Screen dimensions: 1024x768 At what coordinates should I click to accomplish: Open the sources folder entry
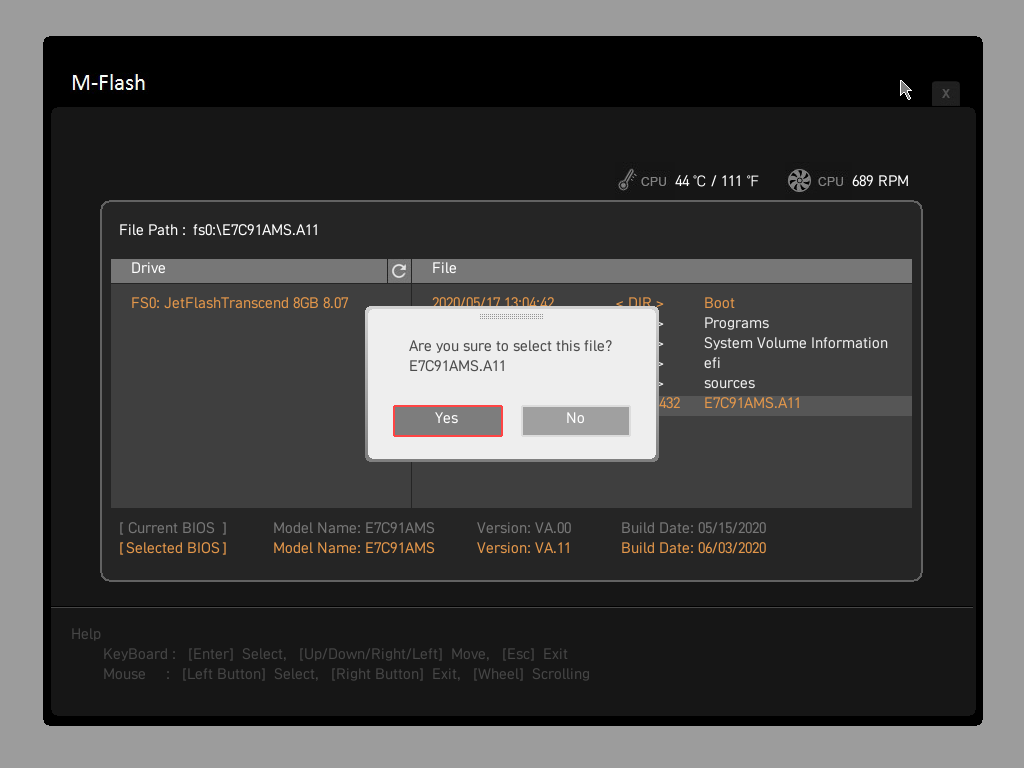pyautogui.click(x=729, y=383)
